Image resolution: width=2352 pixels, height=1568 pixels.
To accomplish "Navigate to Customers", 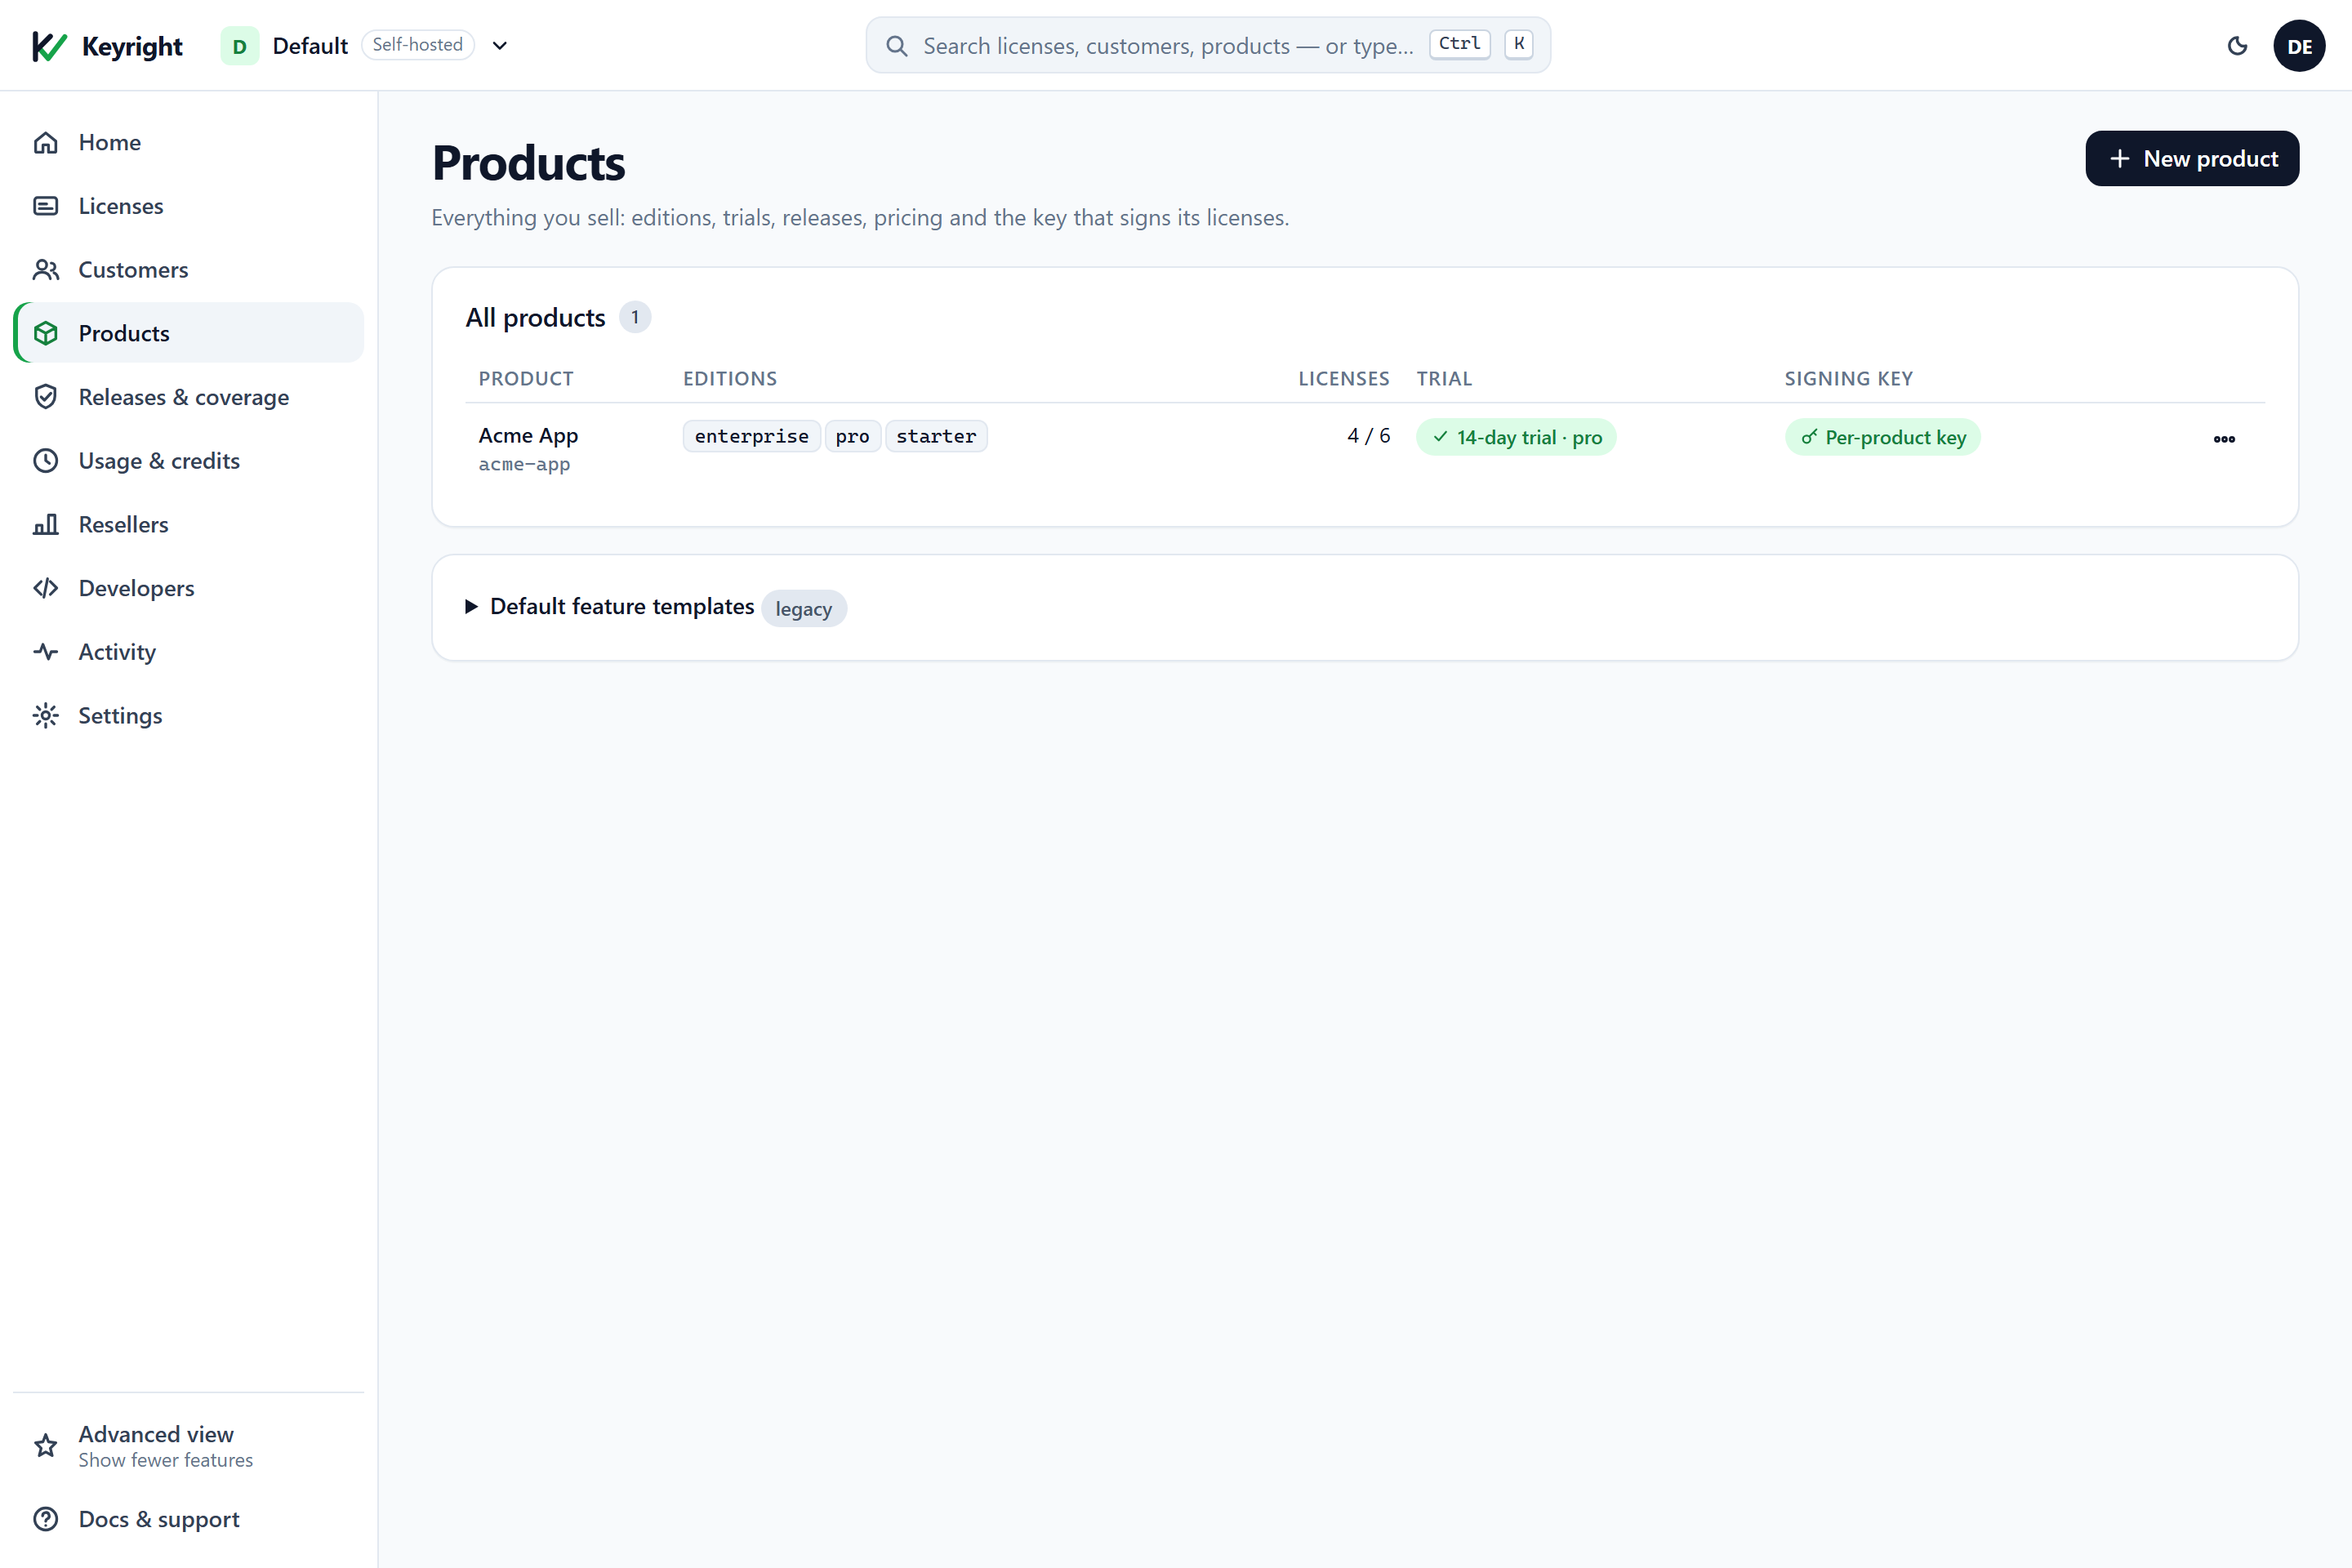I will [x=189, y=270].
